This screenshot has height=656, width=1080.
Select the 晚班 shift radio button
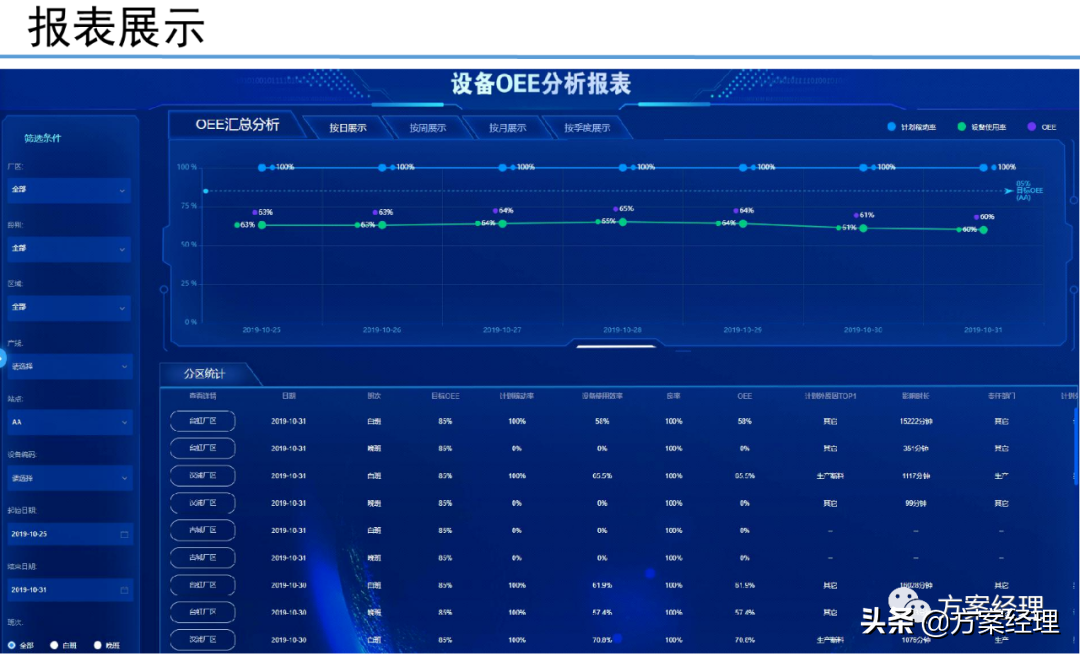pos(98,645)
